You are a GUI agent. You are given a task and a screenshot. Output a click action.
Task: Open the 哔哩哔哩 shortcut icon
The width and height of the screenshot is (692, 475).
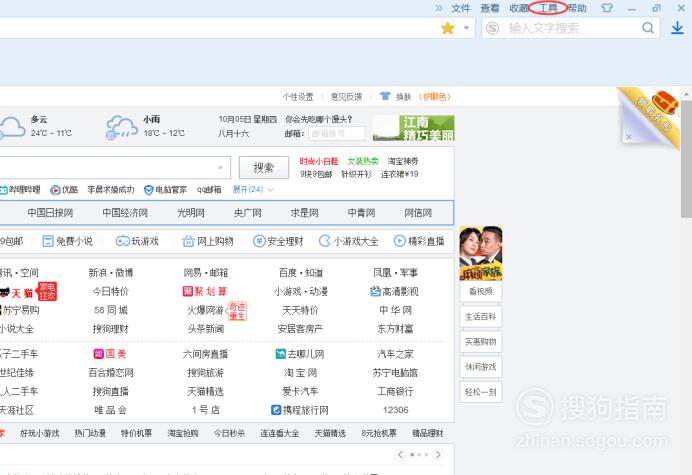(x=4, y=190)
